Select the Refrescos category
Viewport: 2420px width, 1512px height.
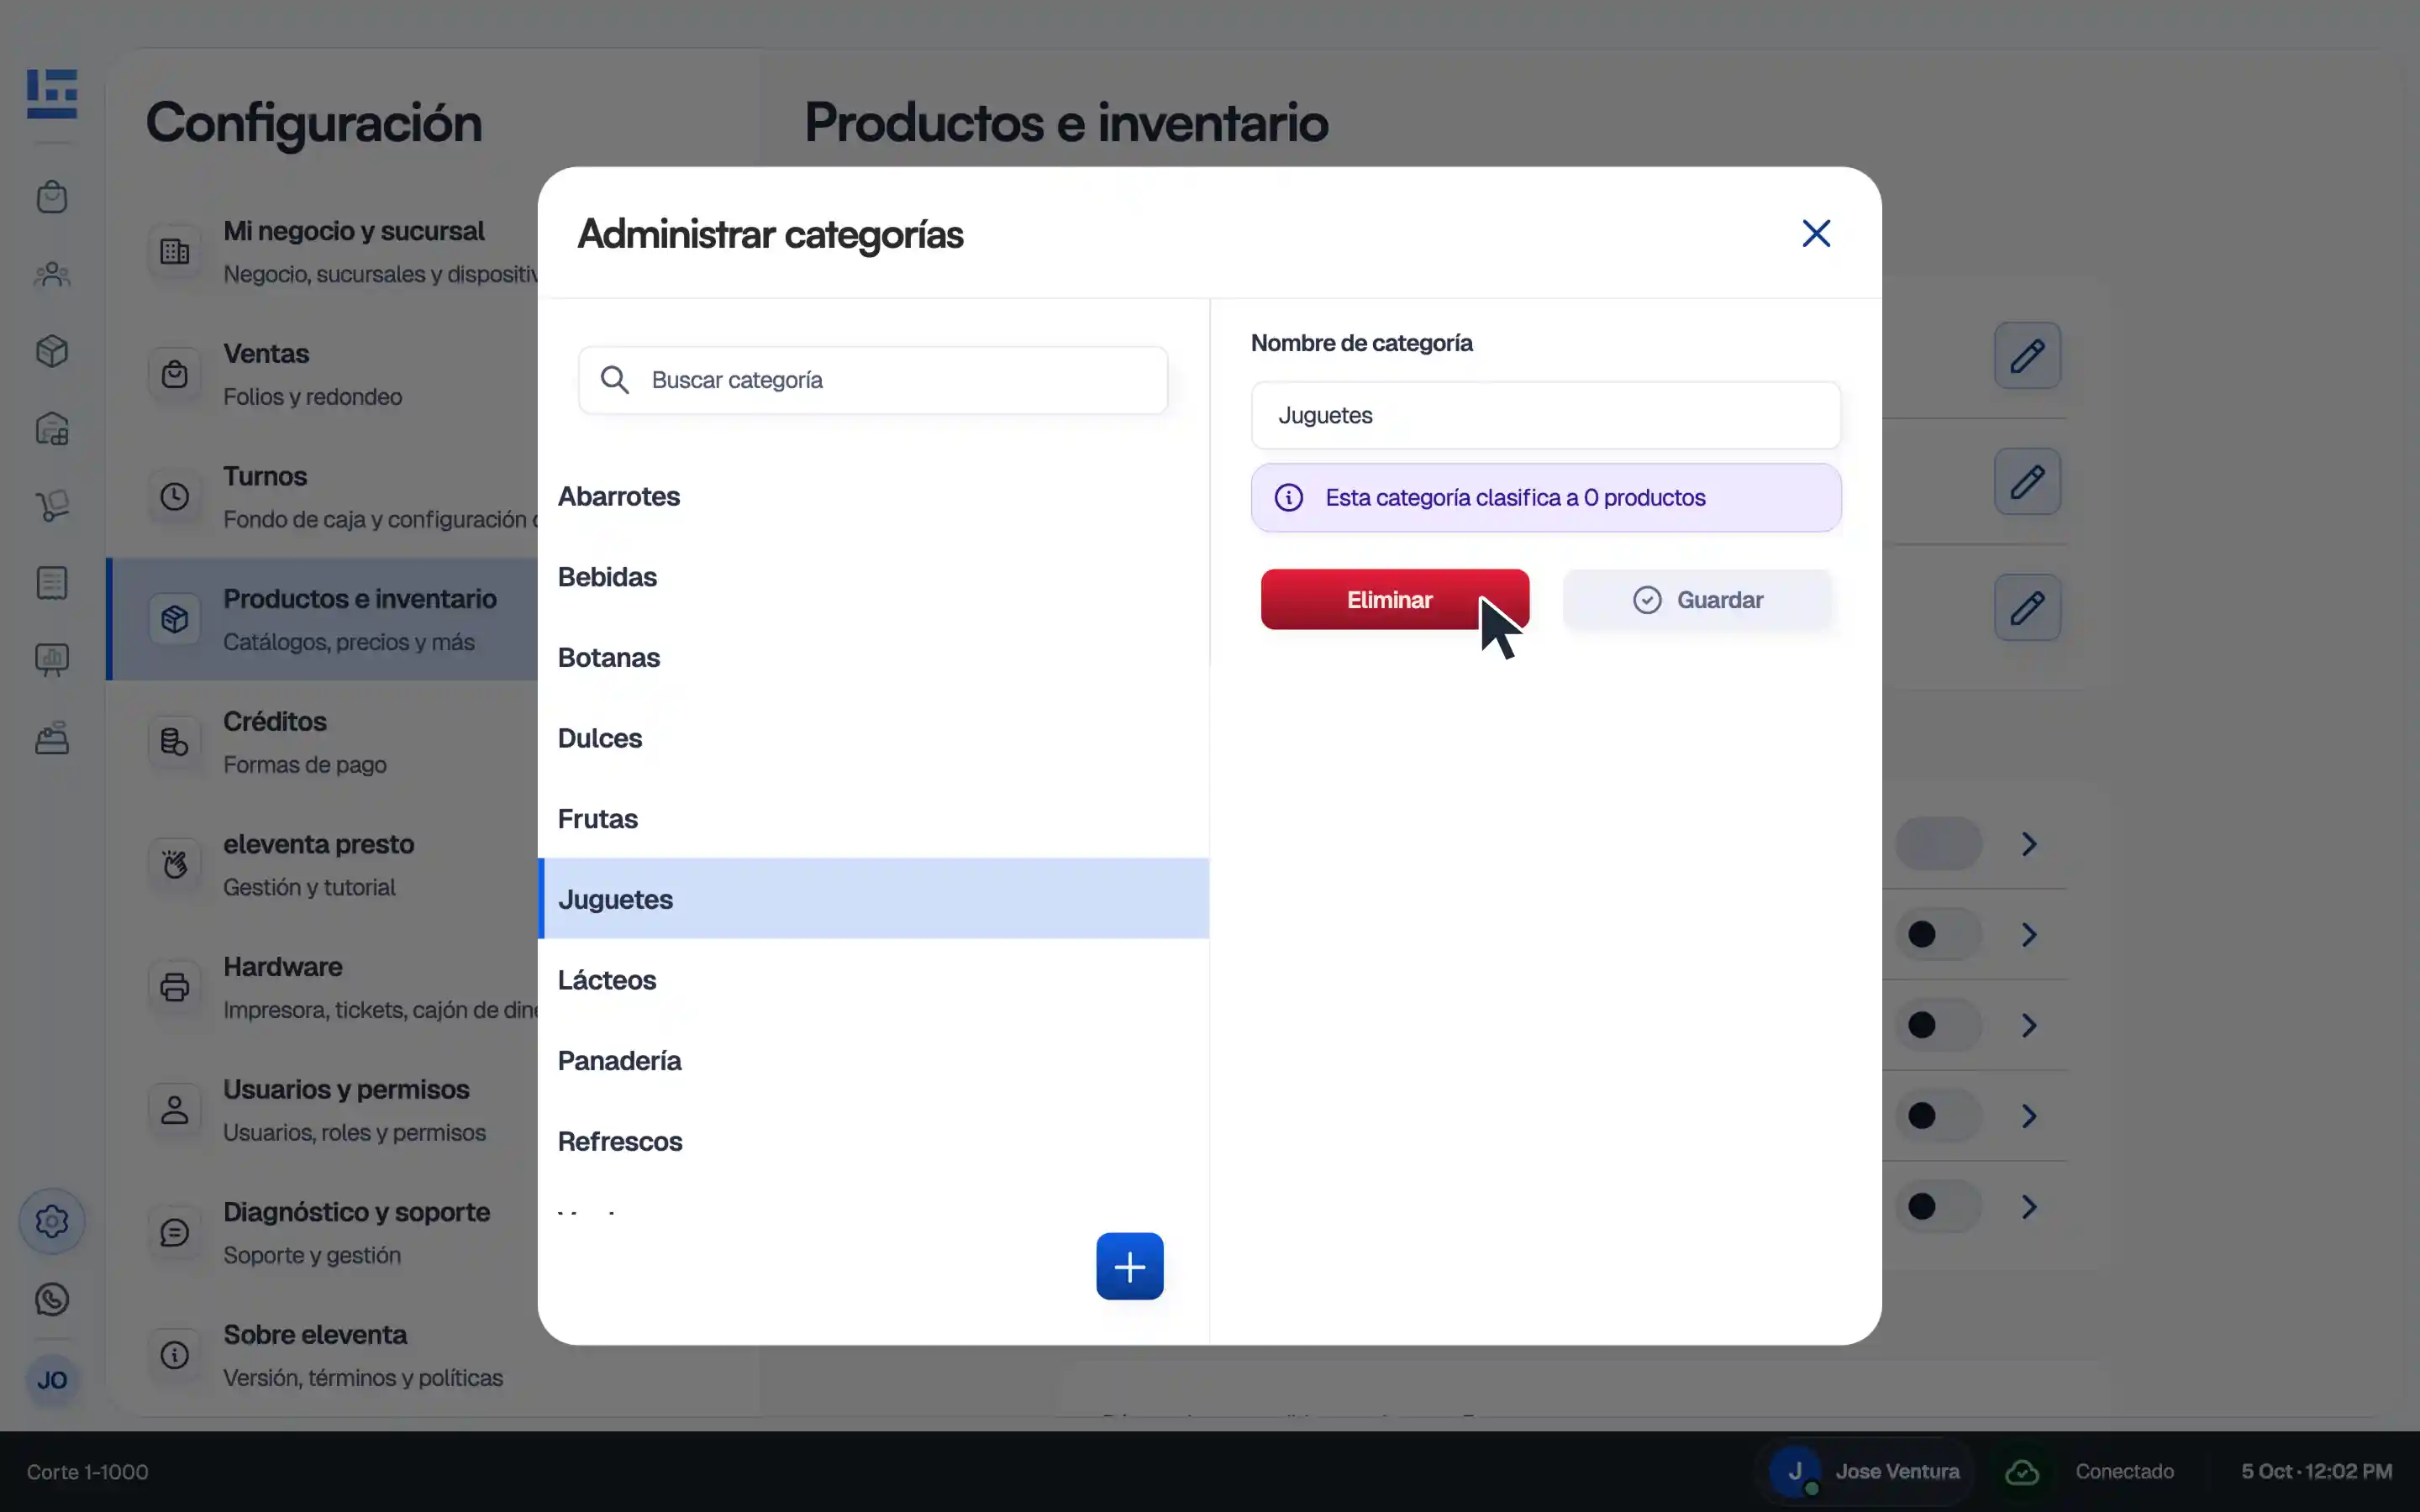click(x=873, y=1141)
